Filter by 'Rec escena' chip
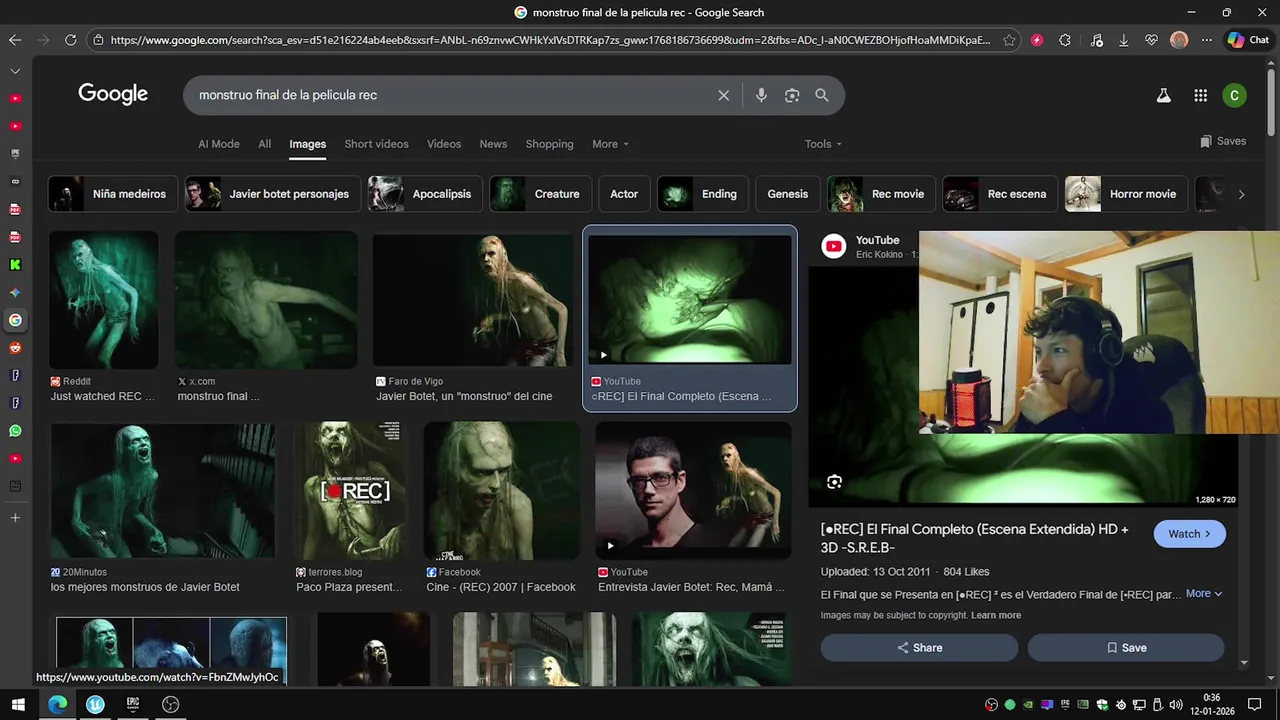Image resolution: width=1280 pixels, height=720 pixels. [1000, 194]
